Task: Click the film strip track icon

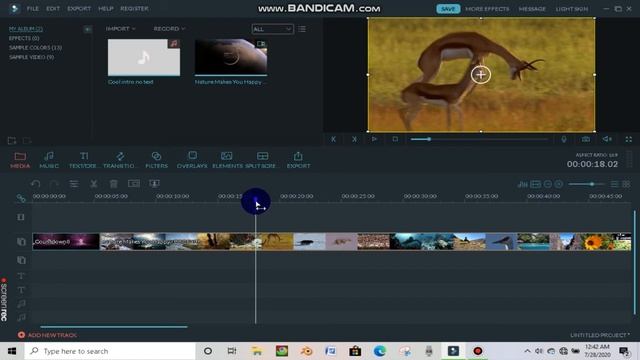Action: pos(21,217)
